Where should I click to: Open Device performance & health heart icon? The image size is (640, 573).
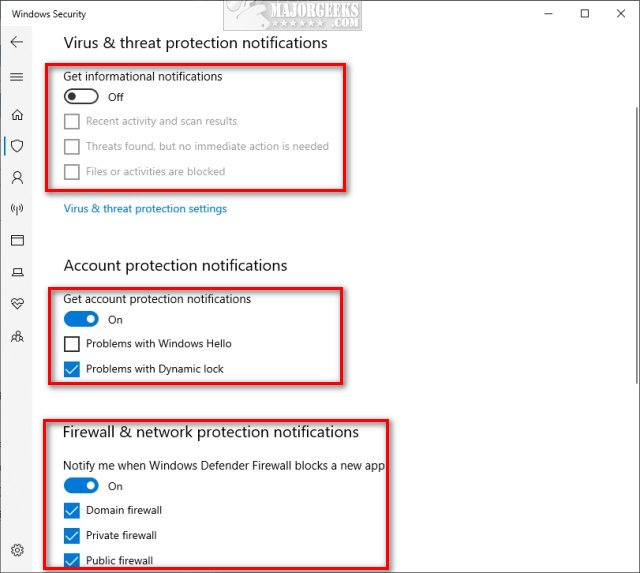[x=17, y=304]
